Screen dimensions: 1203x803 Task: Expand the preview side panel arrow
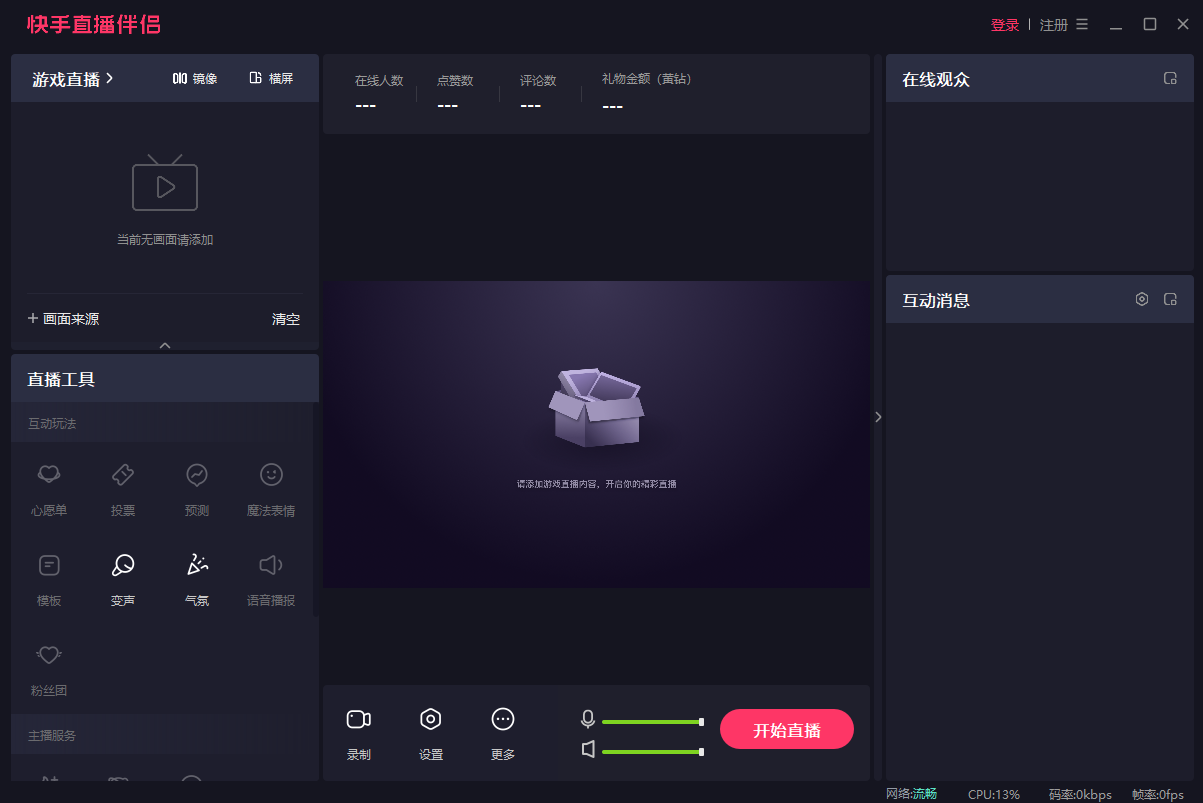[877, 416]
